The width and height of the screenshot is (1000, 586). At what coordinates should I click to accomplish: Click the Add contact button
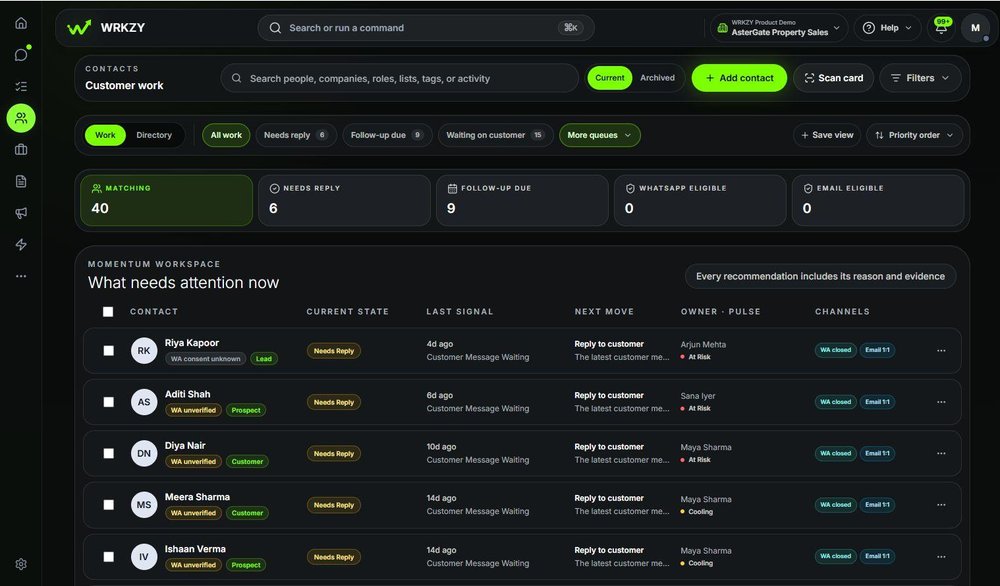739,78
